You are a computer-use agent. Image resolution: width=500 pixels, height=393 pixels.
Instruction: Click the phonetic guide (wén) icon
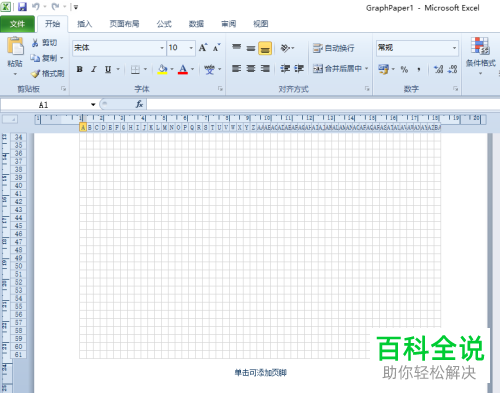click(x=209, y=69)
